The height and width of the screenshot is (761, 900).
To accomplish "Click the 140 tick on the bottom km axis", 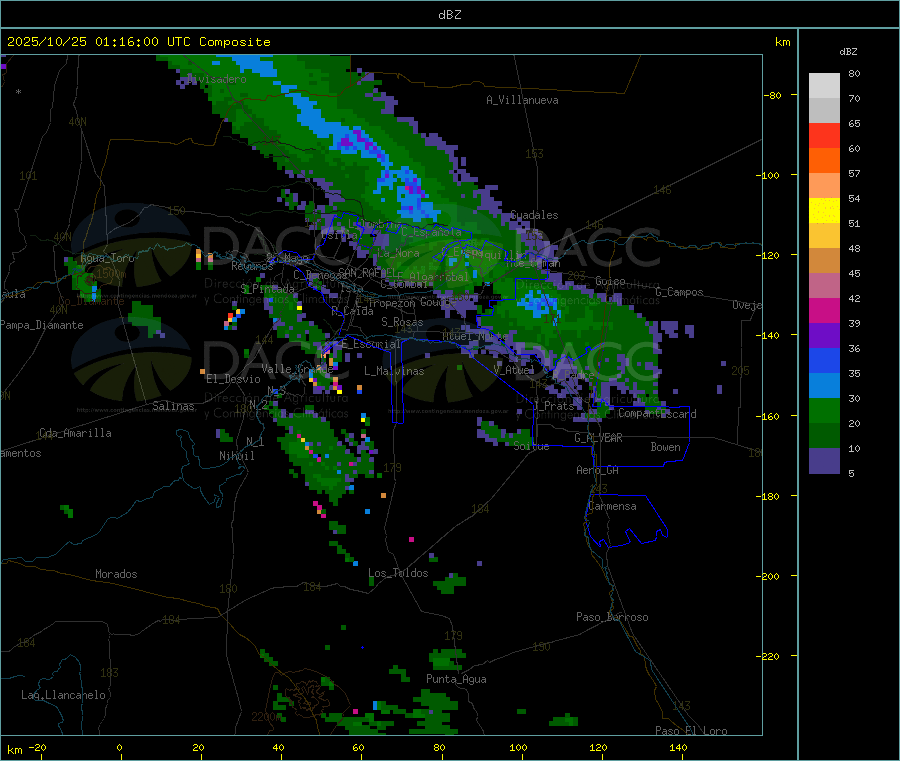I will [x=678, y=747].
